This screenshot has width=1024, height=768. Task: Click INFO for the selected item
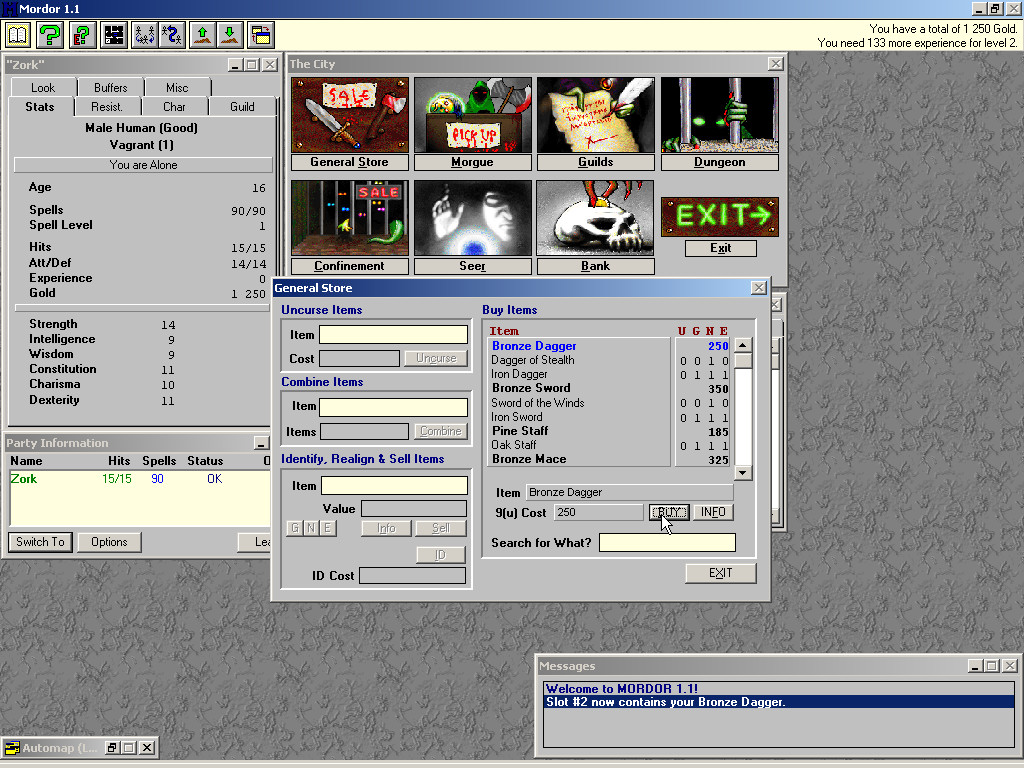[x=713, y=513]
